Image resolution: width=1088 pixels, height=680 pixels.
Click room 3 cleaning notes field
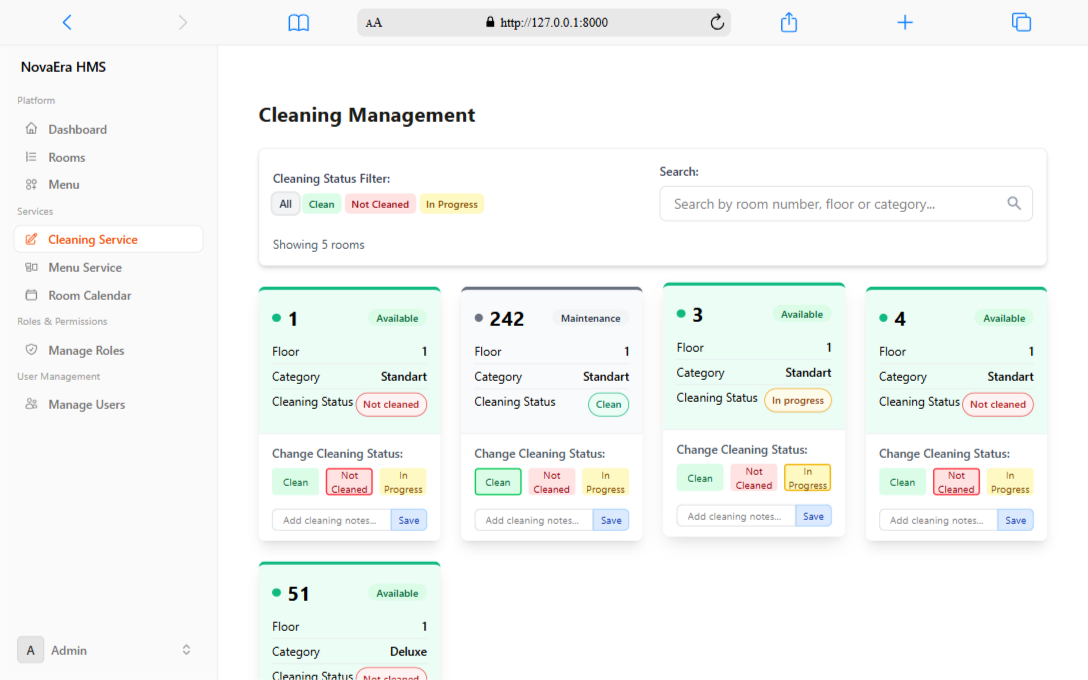[736, 516]
